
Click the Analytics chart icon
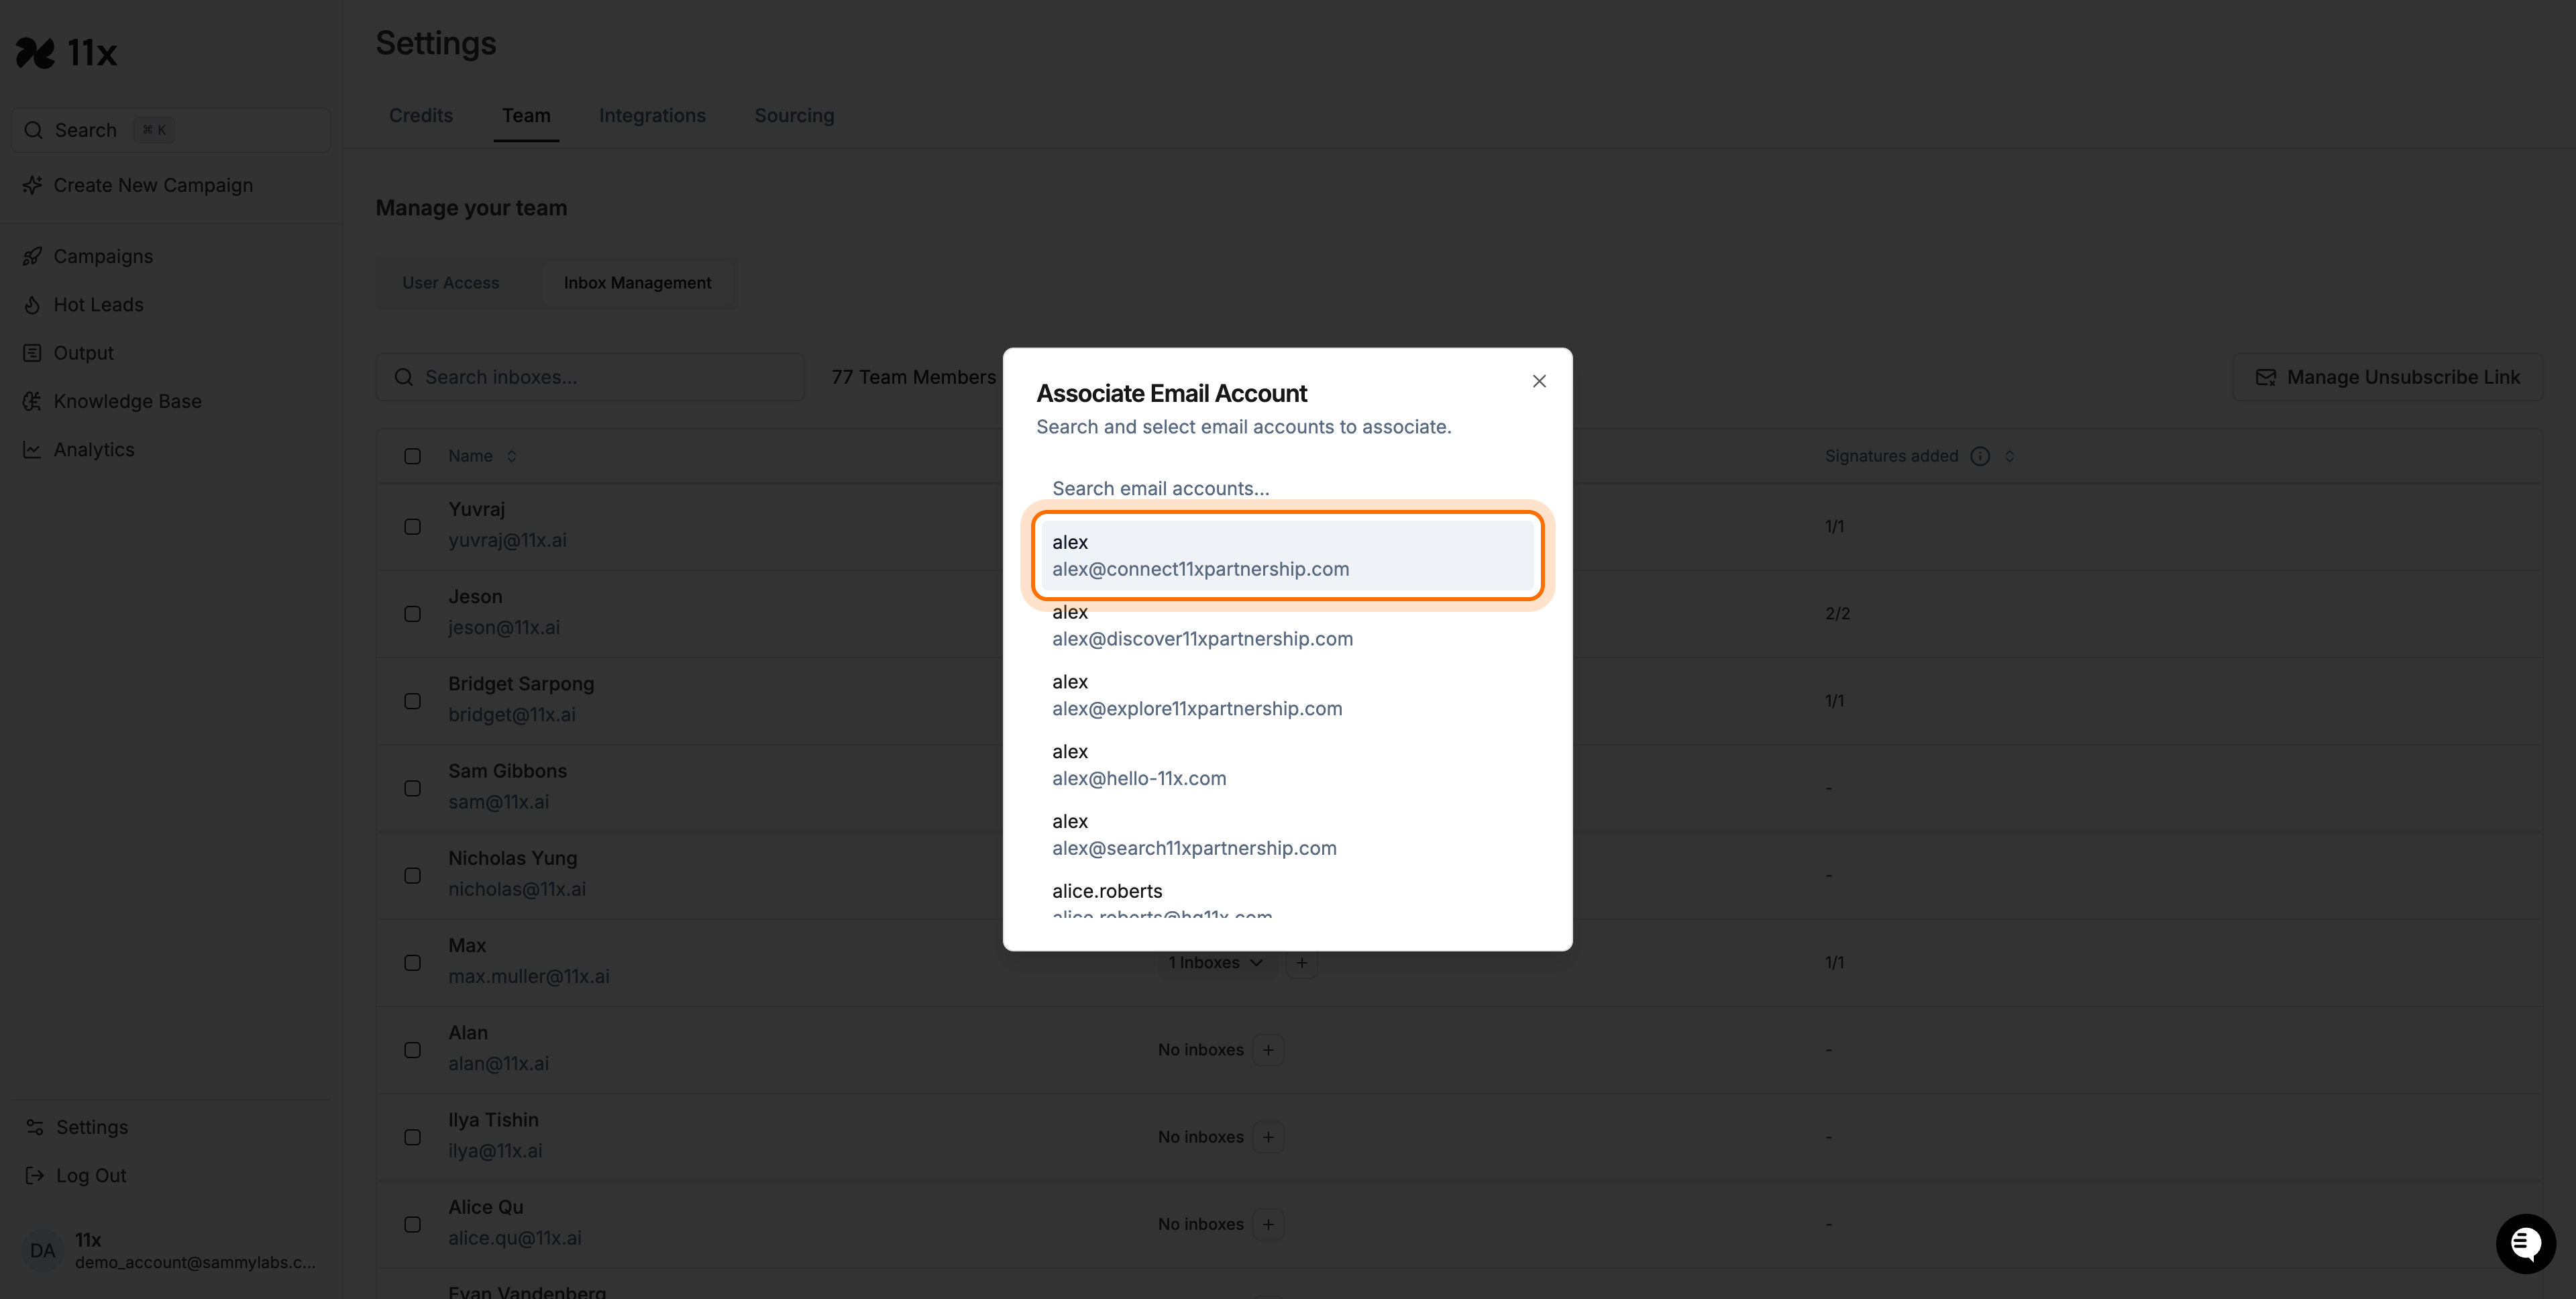(x=32, y=450)
